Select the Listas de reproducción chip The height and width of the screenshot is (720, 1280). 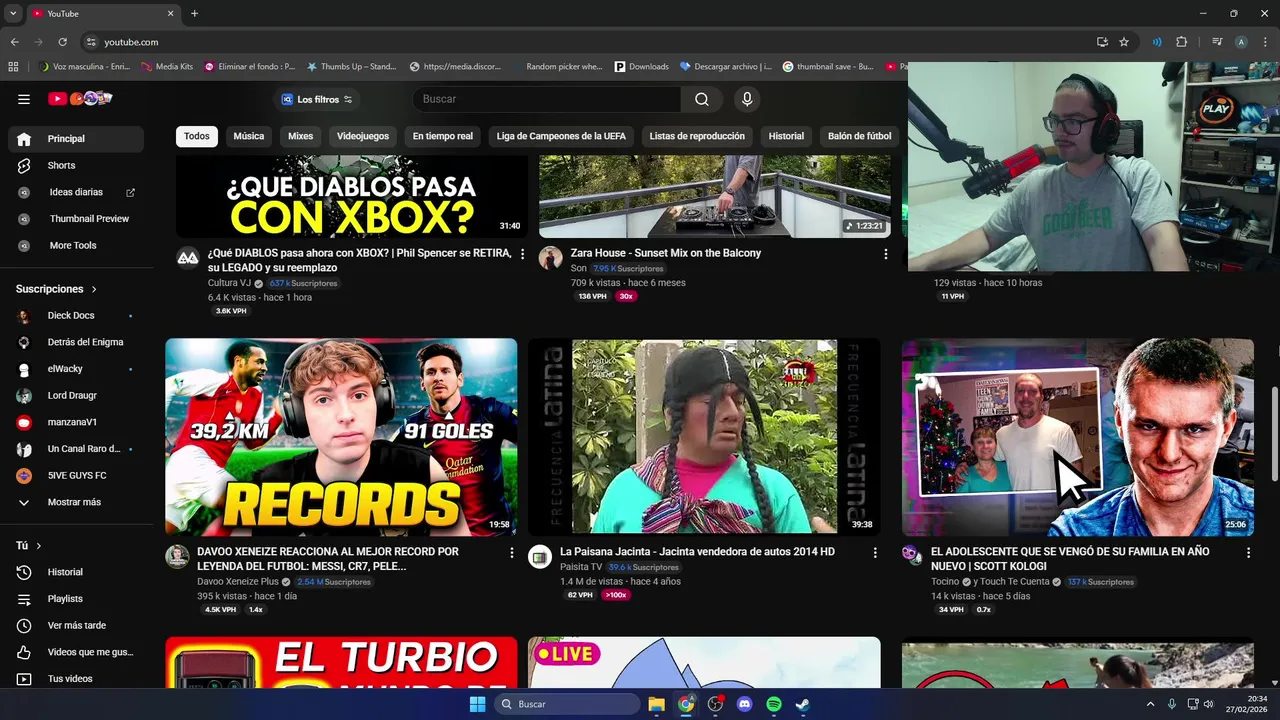coord(697,136)
